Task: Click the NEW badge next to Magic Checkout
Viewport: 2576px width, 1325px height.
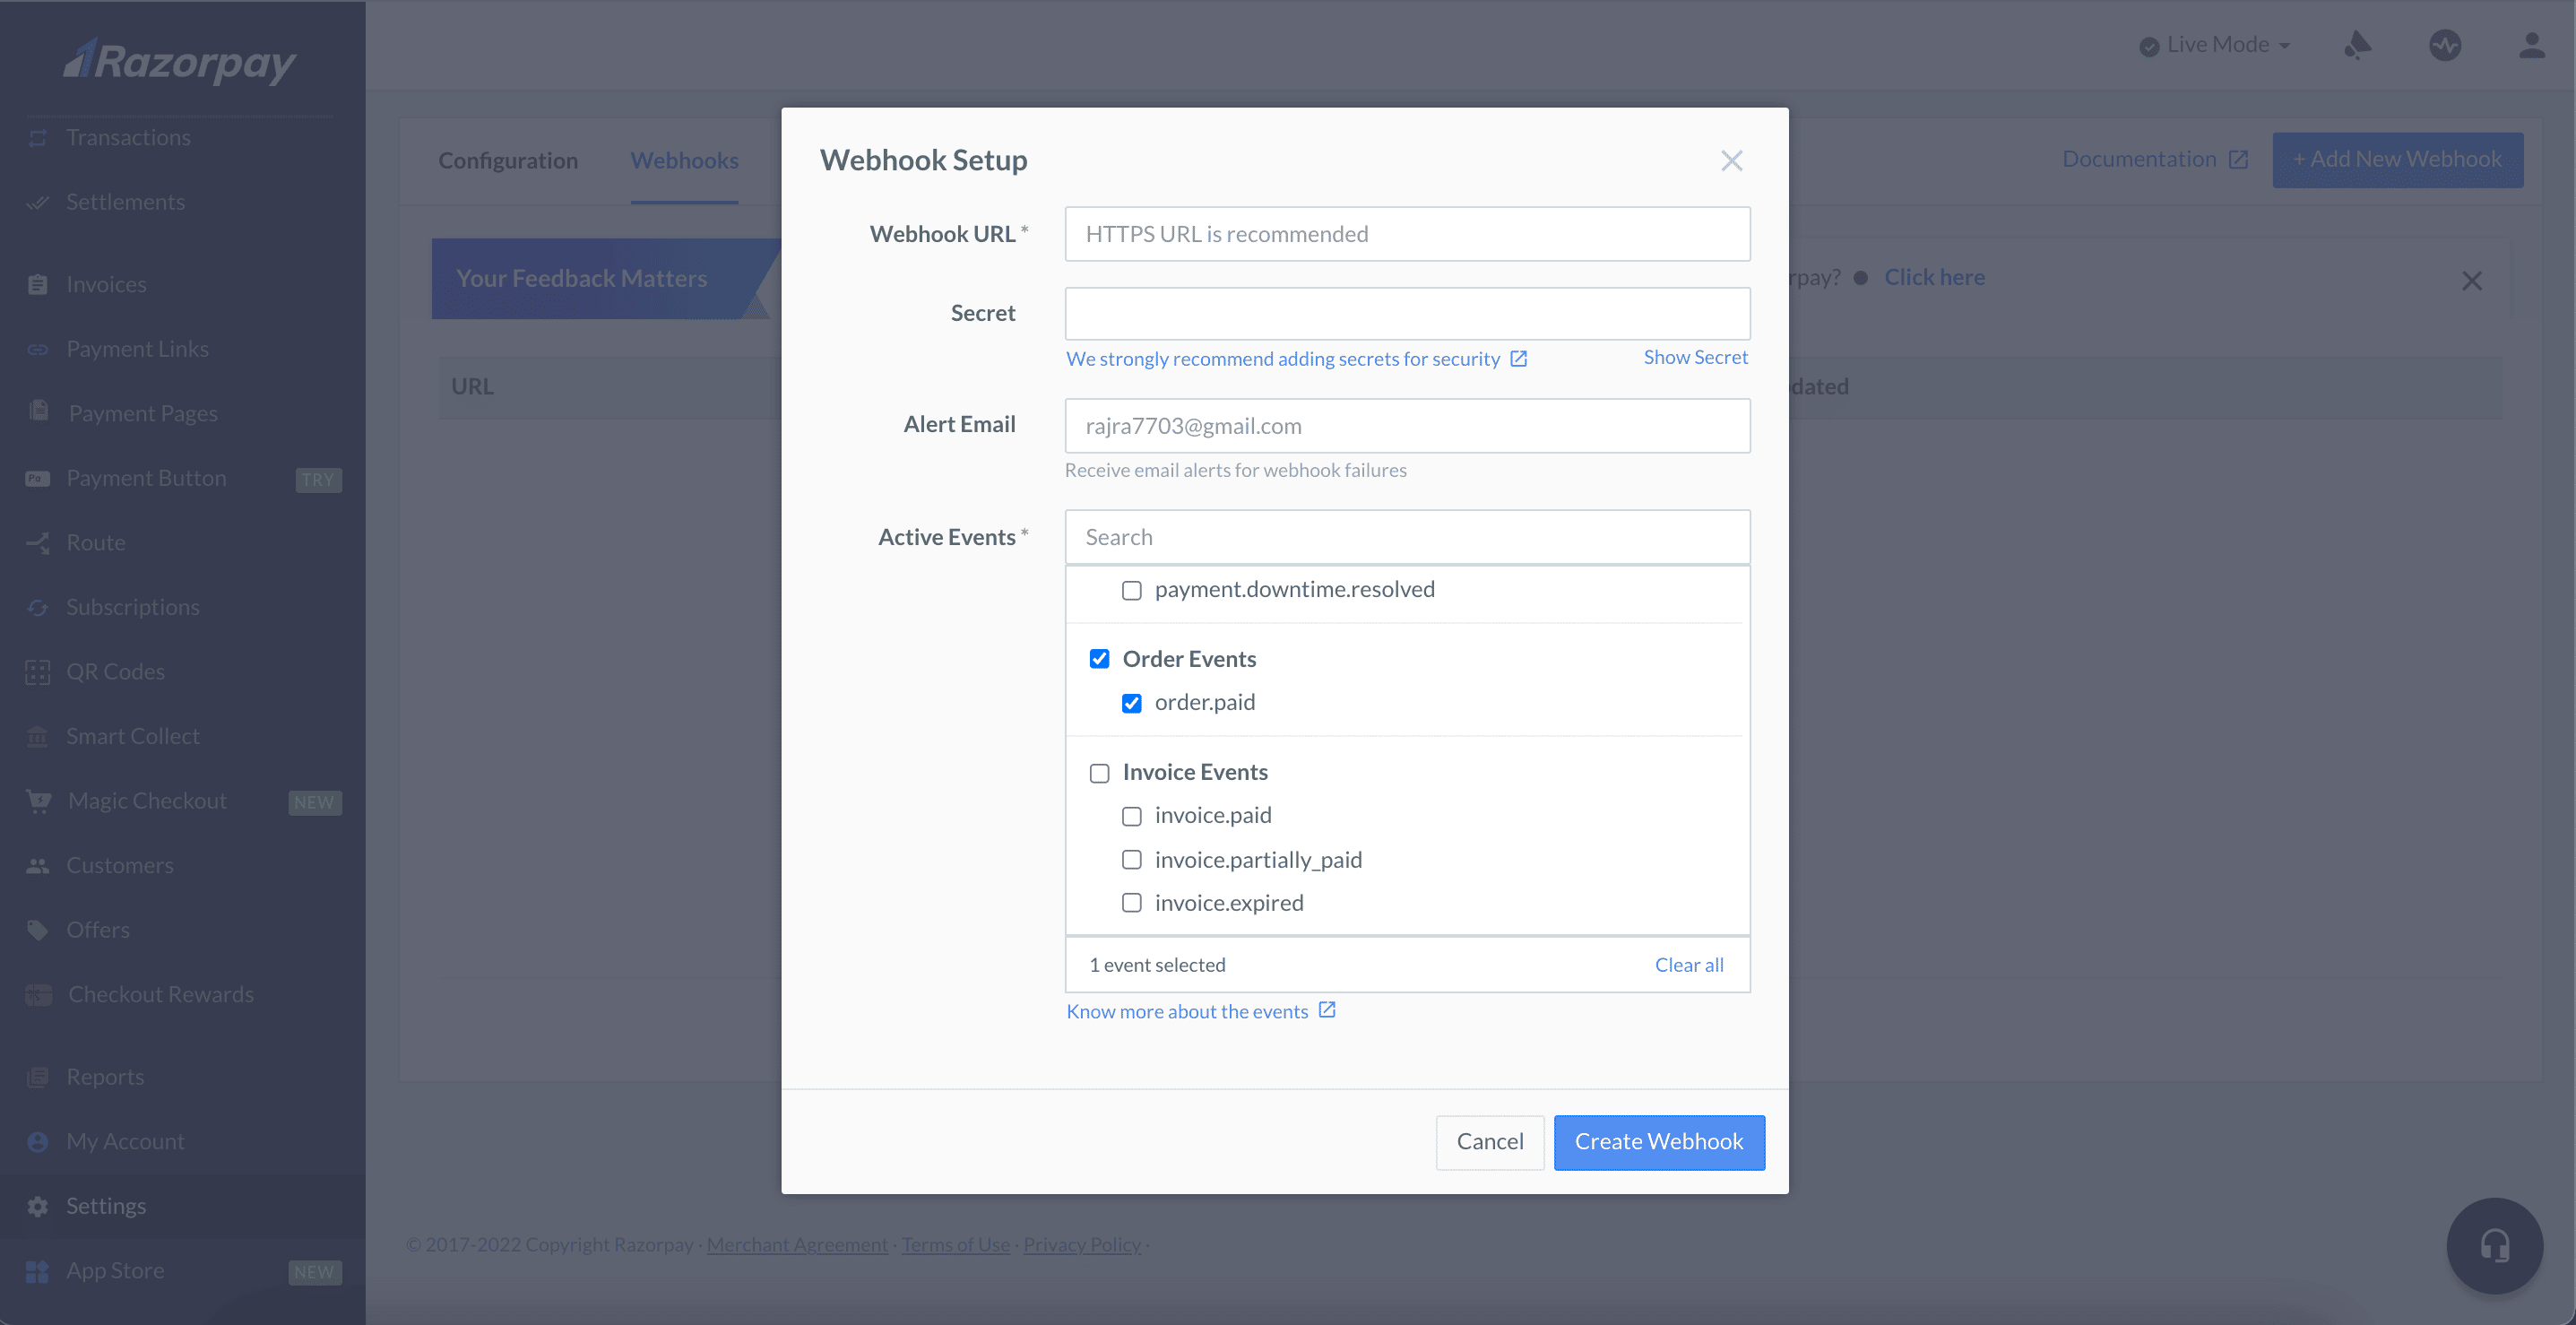Action: [x=314, y=803]
